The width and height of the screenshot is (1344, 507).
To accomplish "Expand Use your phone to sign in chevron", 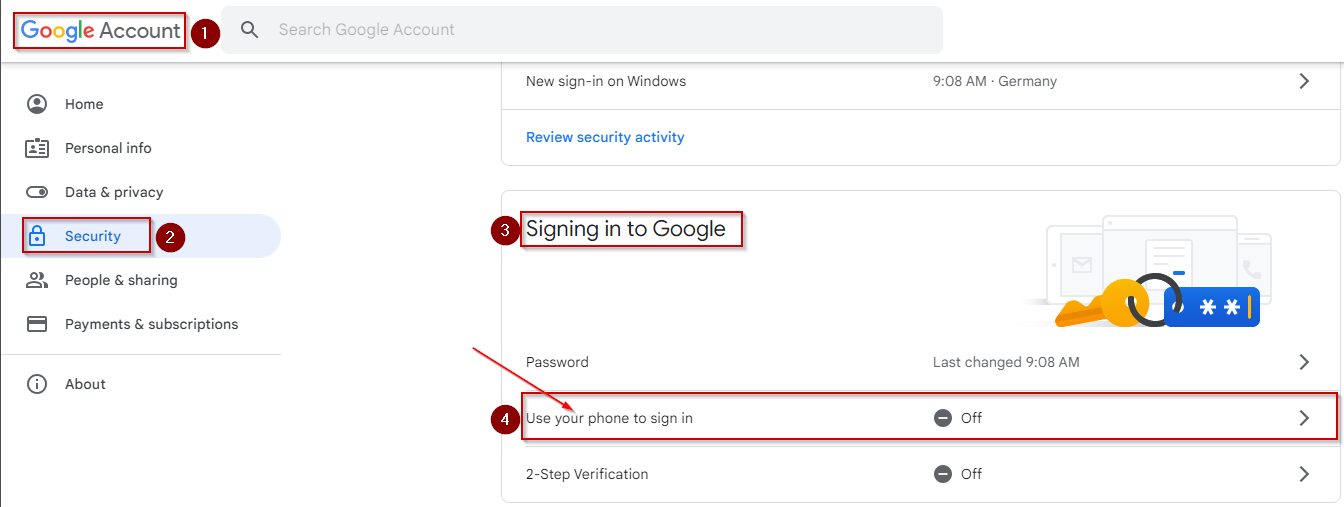I will 1304,418.
